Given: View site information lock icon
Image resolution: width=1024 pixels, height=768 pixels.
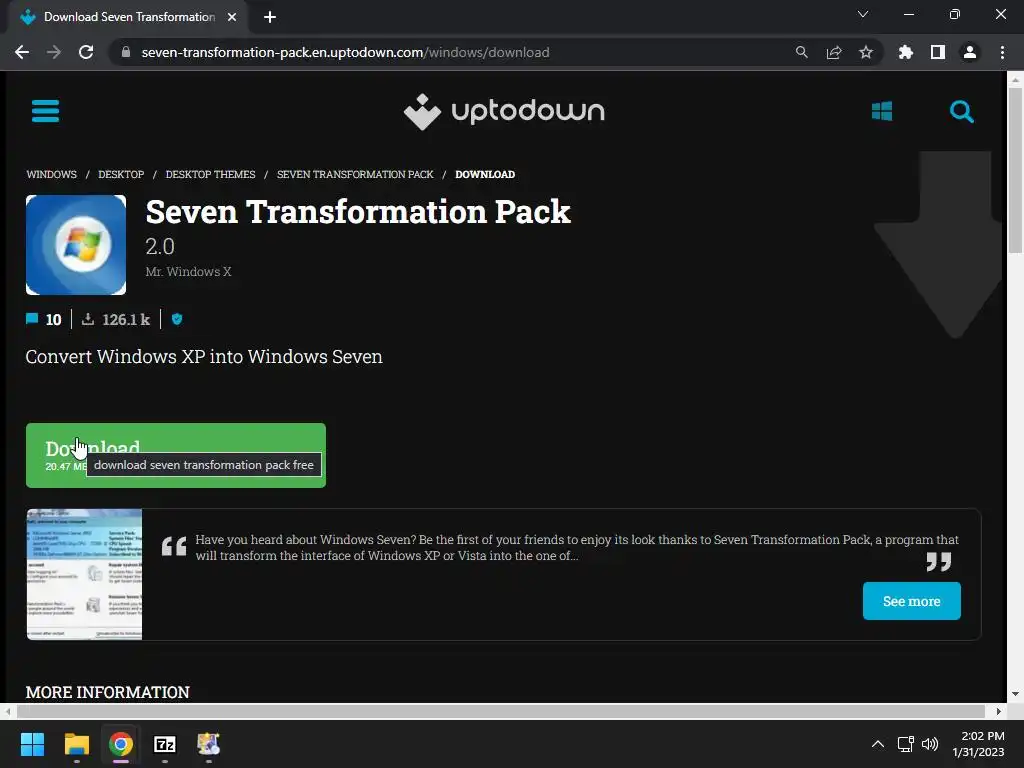Looking at the screenshot, I should click(126, 52).
